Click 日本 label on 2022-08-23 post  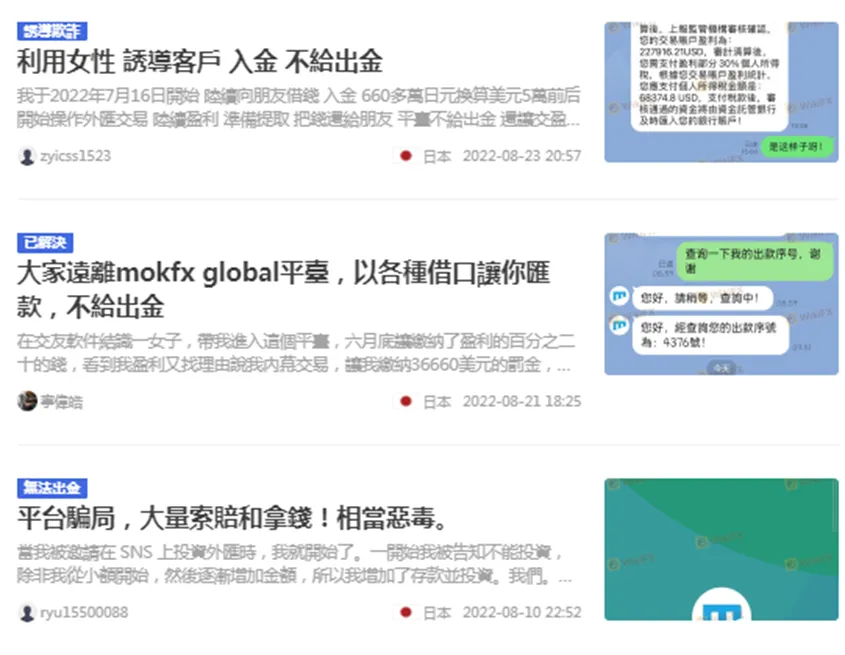437,156
